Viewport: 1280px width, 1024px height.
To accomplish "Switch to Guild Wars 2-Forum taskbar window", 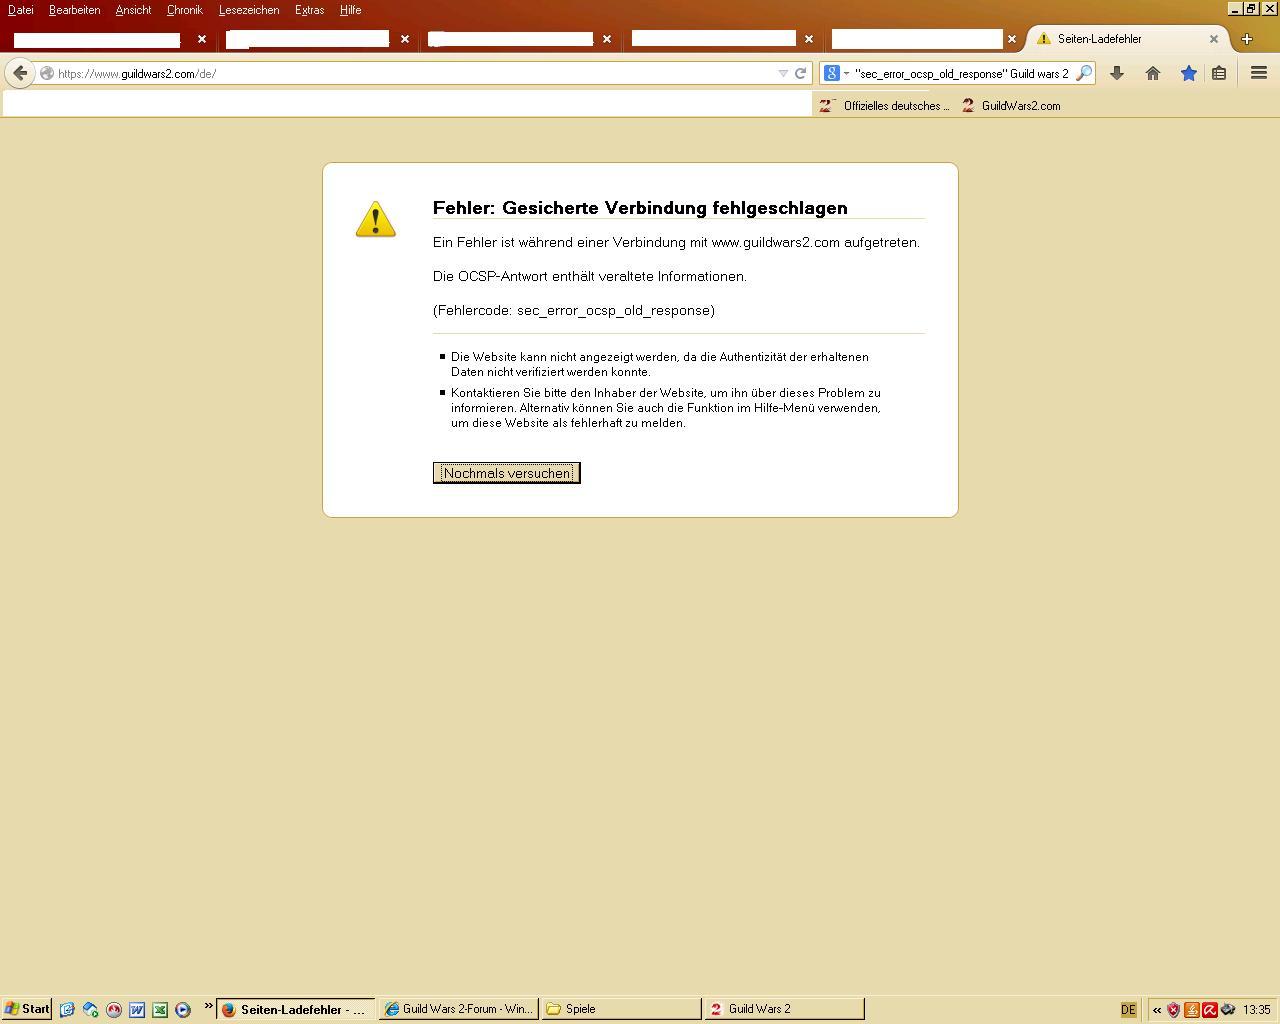I will 459,1009.
